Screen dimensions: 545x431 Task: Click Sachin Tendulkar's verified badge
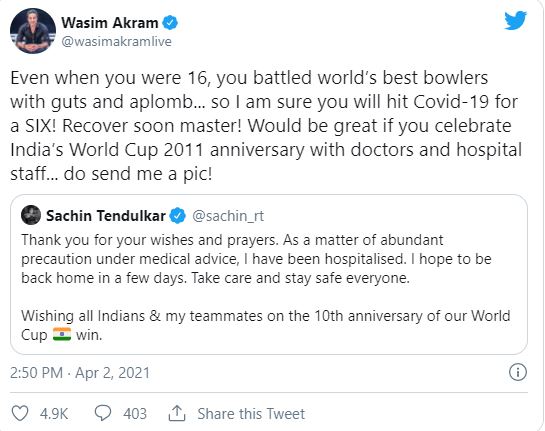[178, 216]
